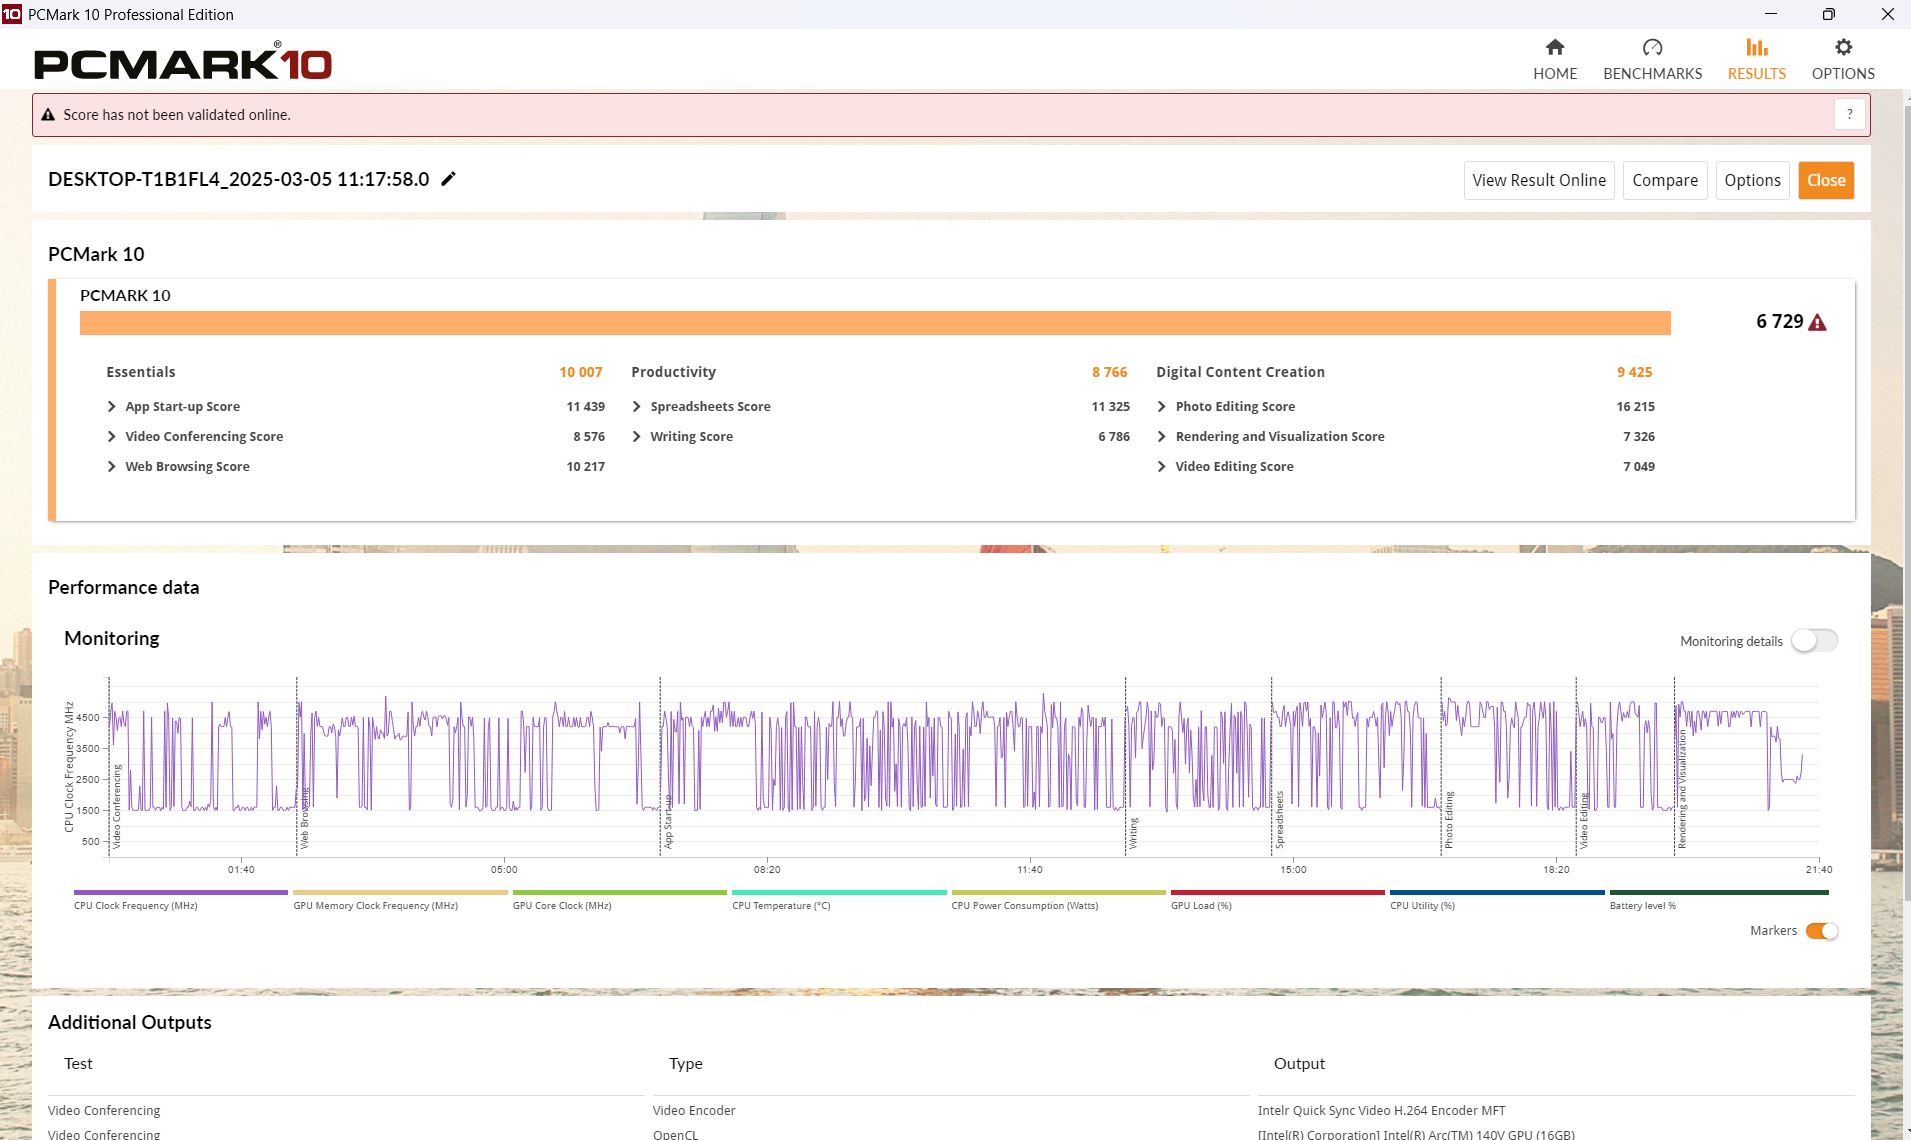Click the View Result Online button
The image size is (1911, 1140).
click(x=1538, y=180)
